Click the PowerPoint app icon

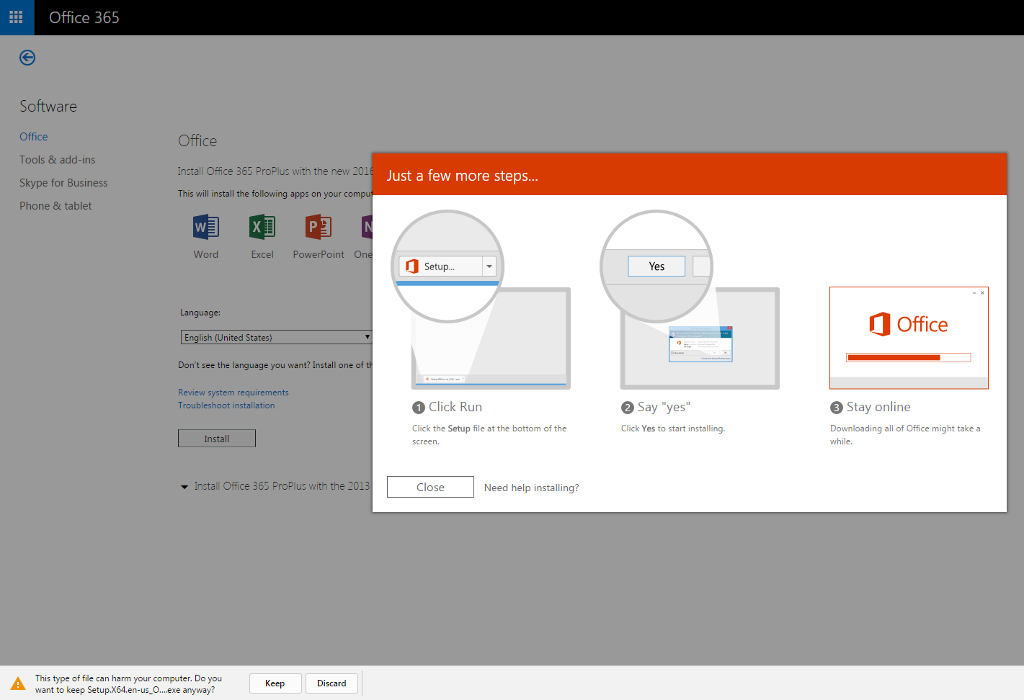coord(318,227)
